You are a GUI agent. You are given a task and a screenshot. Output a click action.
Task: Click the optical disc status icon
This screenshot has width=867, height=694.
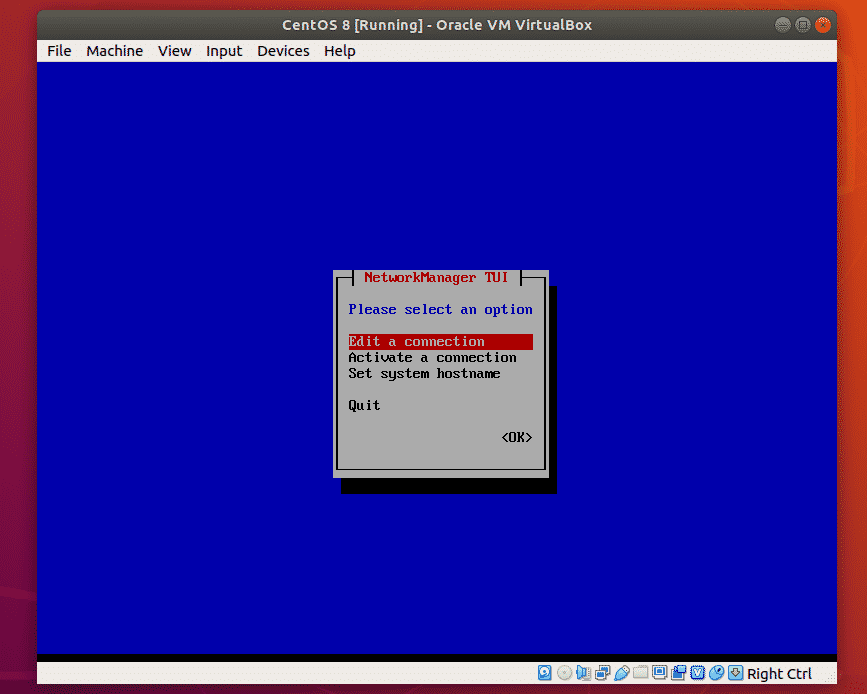564,672
